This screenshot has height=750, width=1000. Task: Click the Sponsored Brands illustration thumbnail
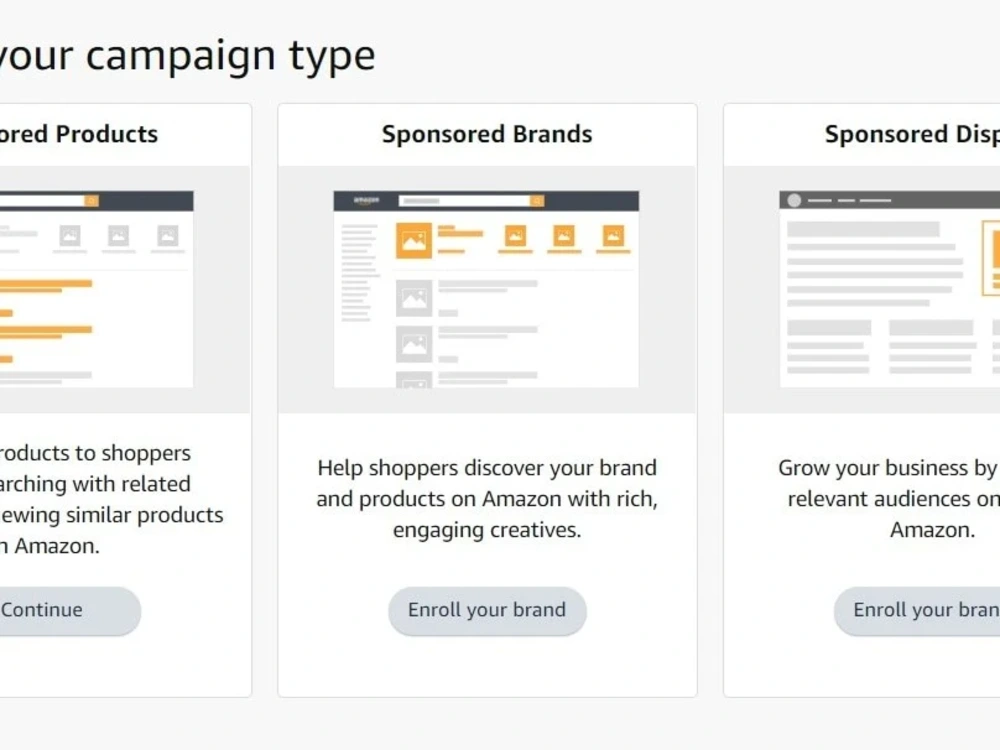pyautogui.click(x=486, y=289)
